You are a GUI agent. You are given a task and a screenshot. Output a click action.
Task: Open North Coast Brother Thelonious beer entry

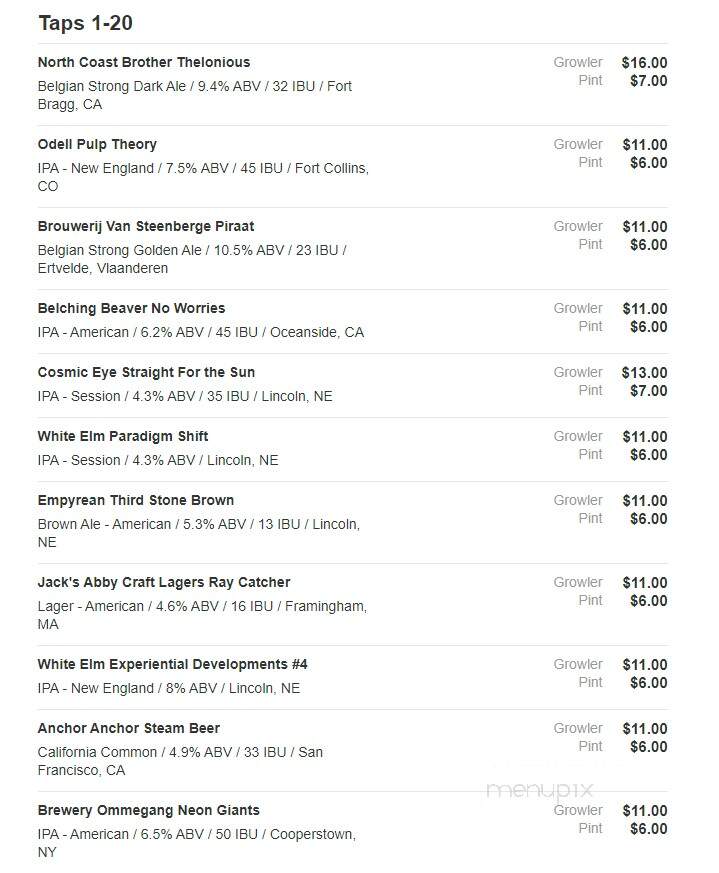[144, 62]
